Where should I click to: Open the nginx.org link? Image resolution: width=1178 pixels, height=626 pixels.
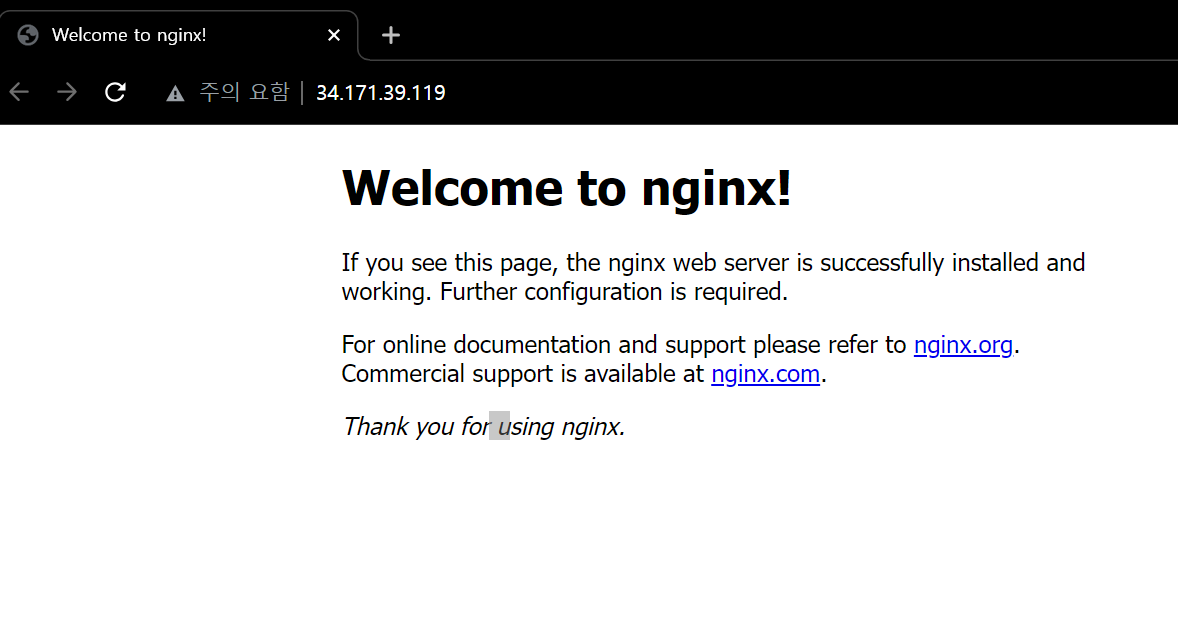pyautogui.click(x=963, y=345)
